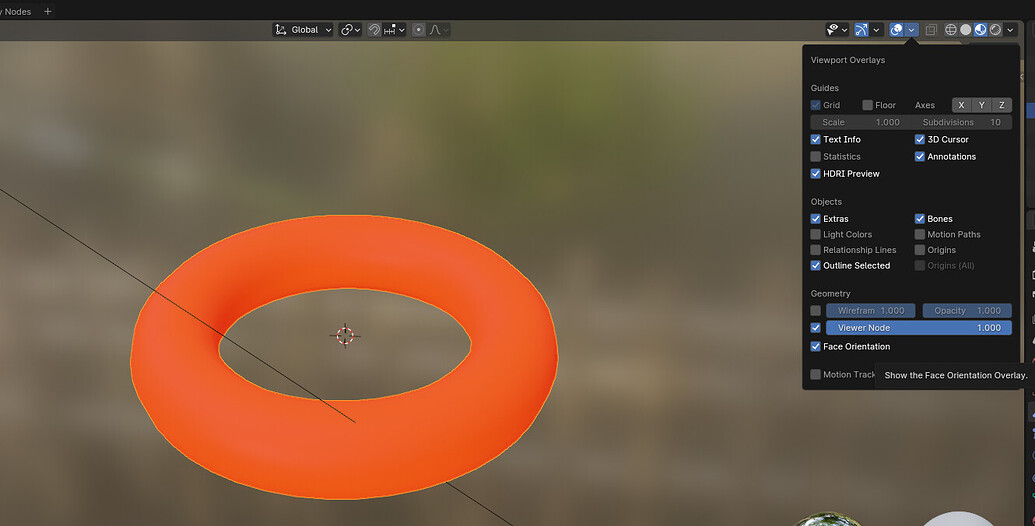Image resolution: width=1035 pixels, height=526 pixels.
Task: Enable the Light Colors checkbox
Action: click(x=816, y=234)
